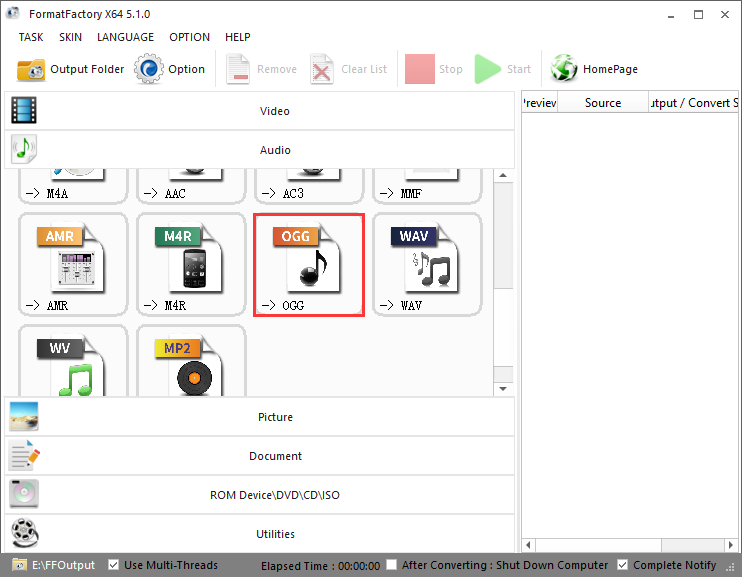Viewport: 742px width, 577px height.
Task: Select the AC3 conversion tile
Action: (309, 186)
